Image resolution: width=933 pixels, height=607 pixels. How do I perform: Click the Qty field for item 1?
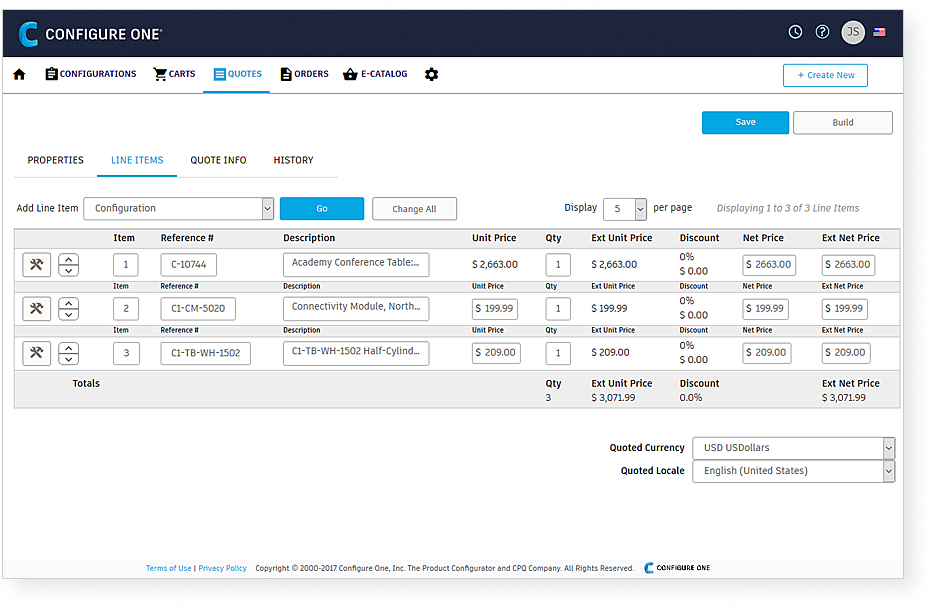tap(558, 265)
